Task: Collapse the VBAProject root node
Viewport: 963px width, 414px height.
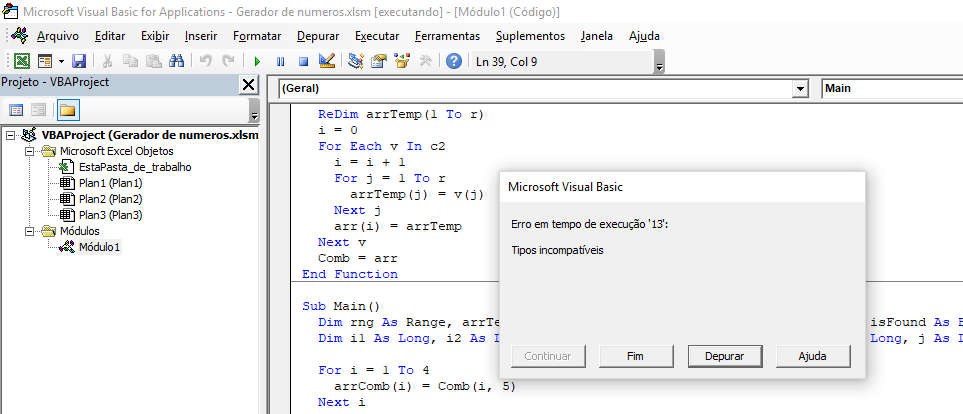Action: pyautogui.click(x=11, y=135)
